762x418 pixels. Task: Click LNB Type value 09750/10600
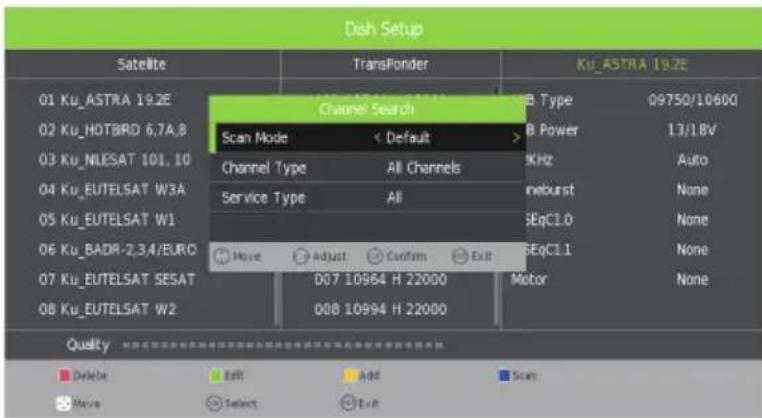pyautogui.click(x=693, y=100)
